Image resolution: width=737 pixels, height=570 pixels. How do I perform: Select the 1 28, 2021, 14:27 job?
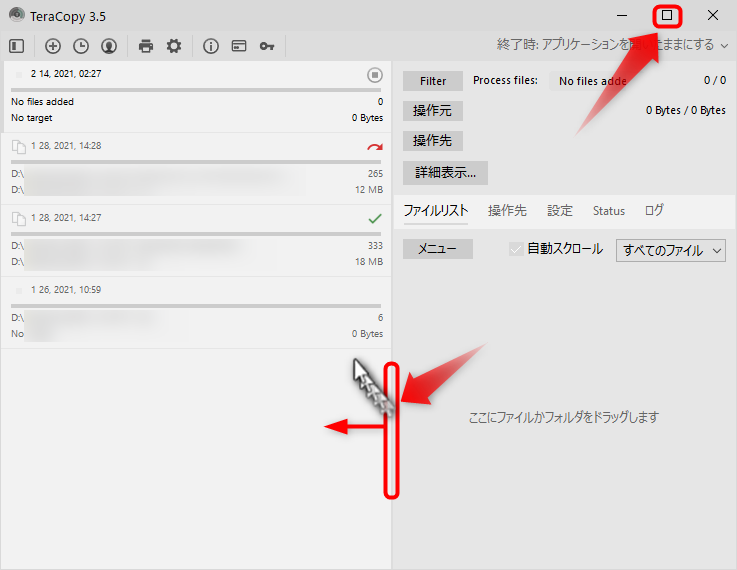click(x=196, y=241)
